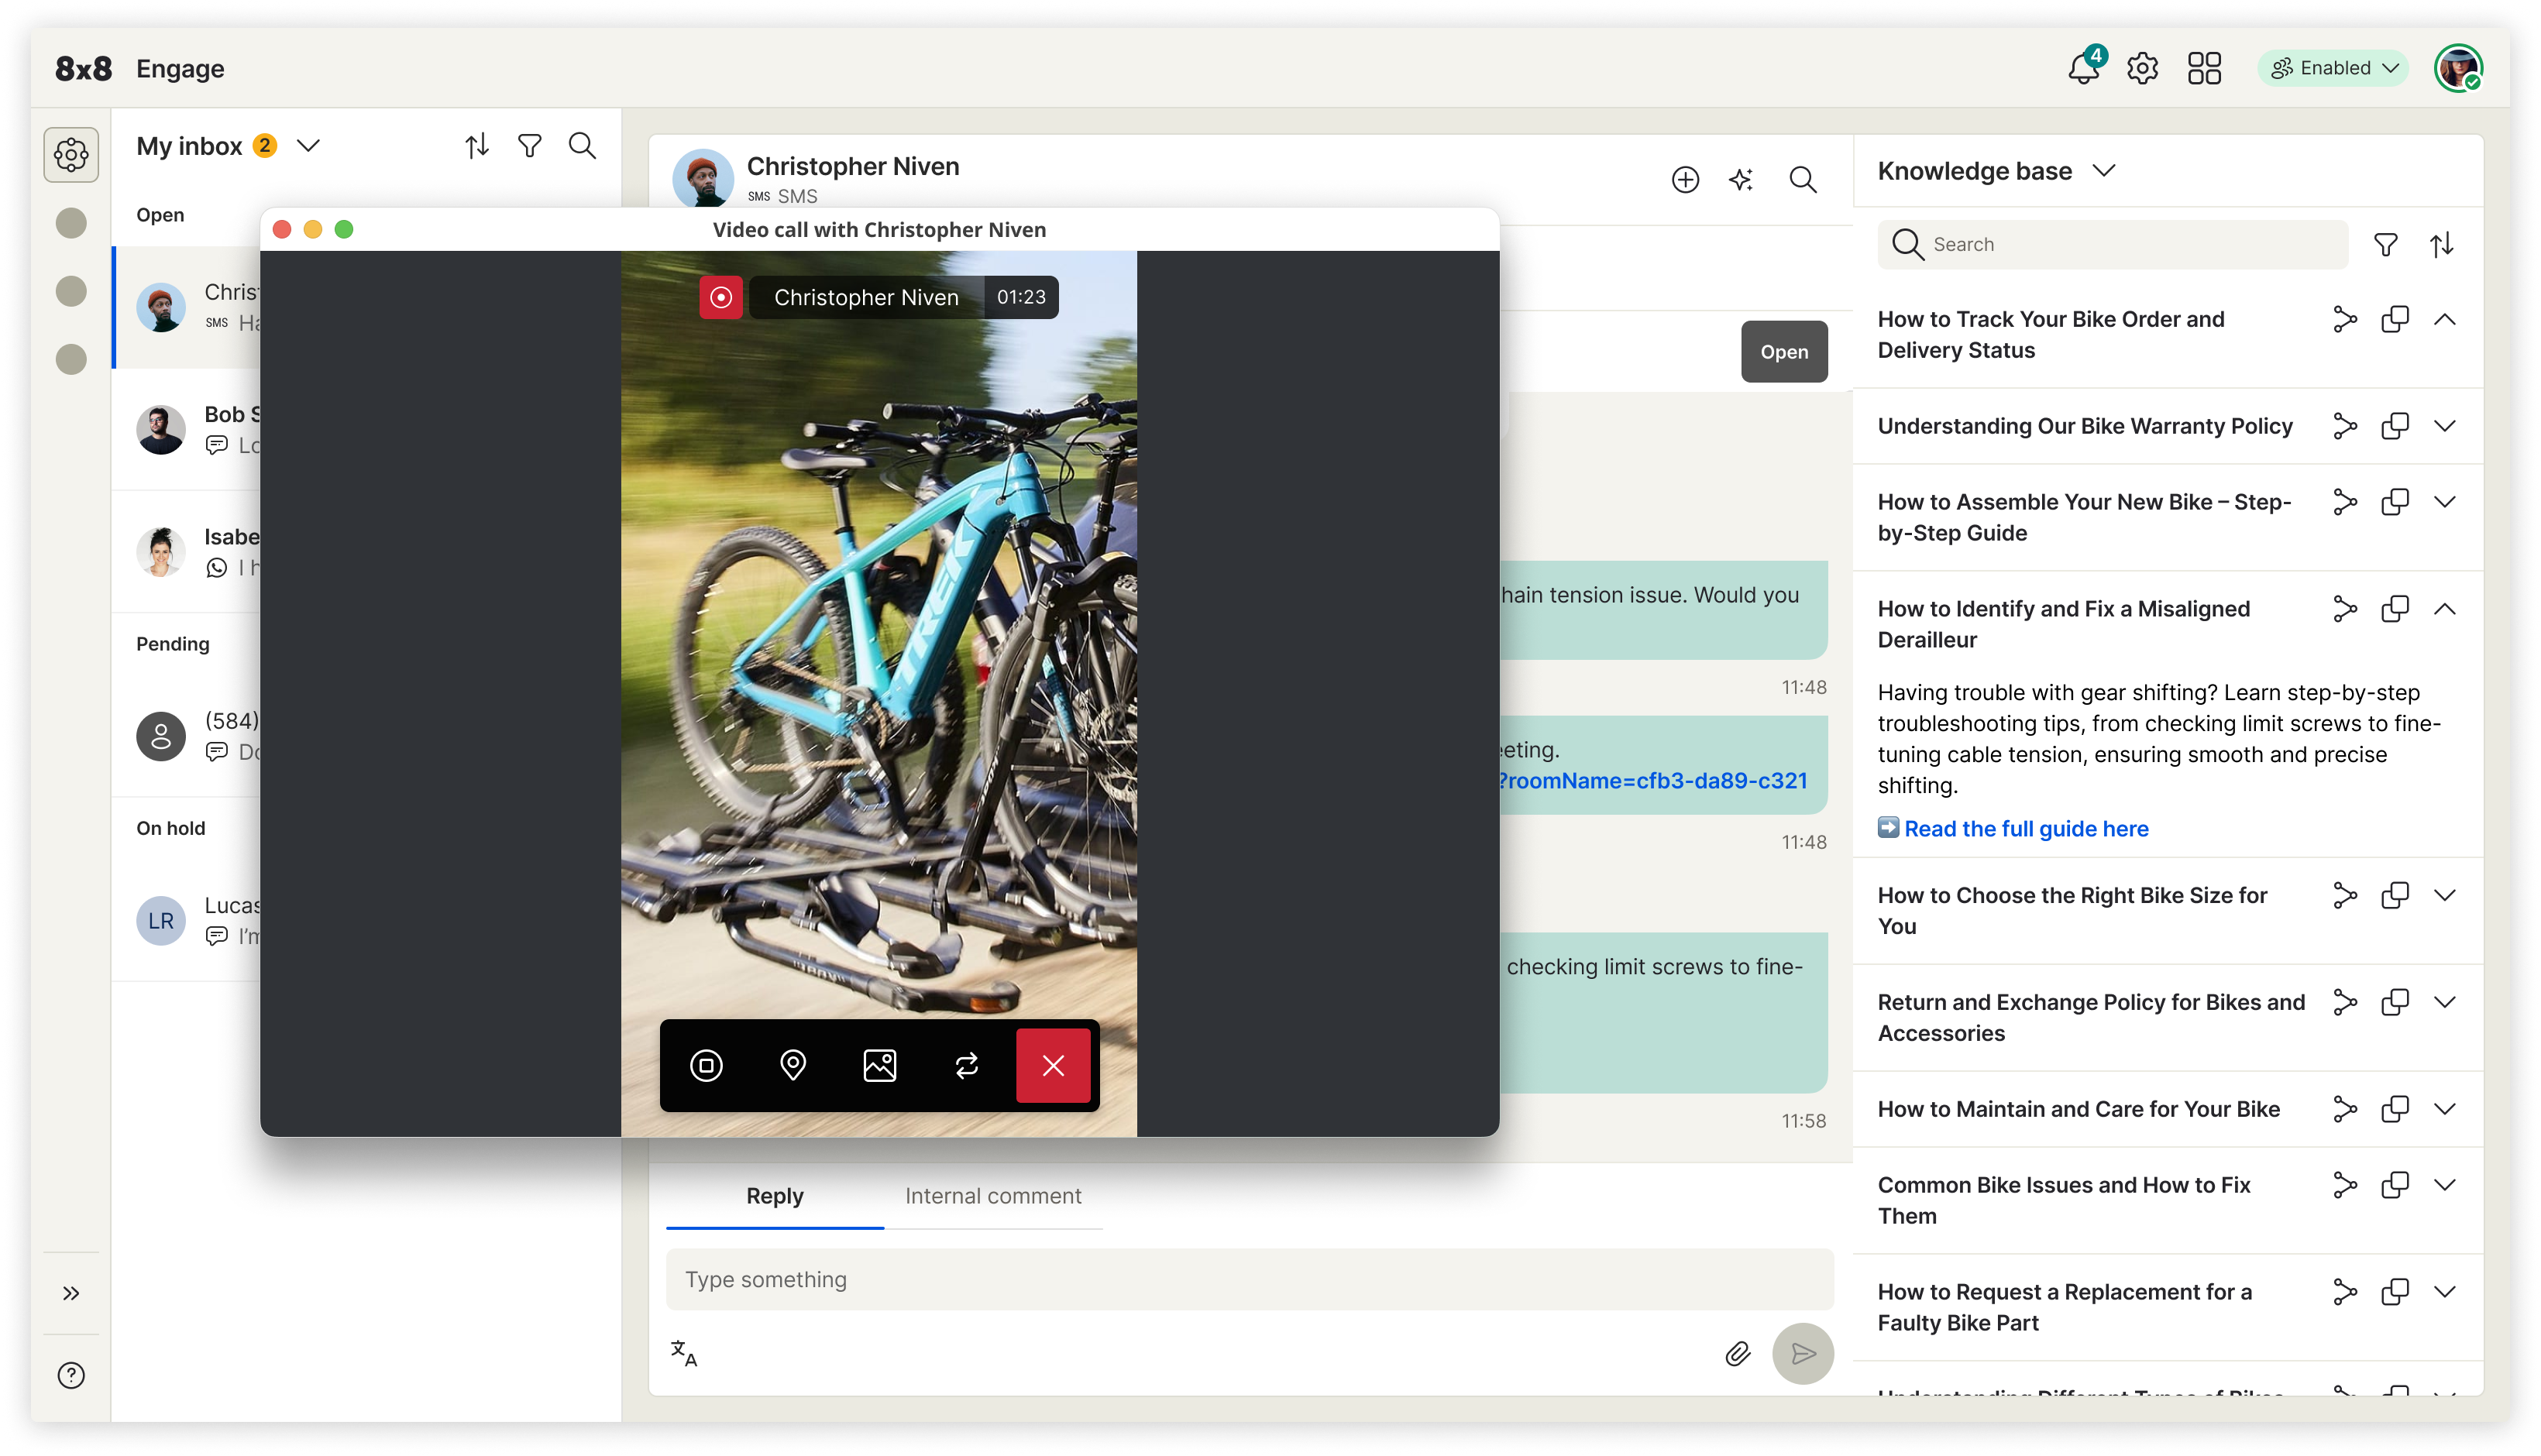The width and height of the screenshot is (2541, 1456).
Task: Select the Reply tab
Action: click(774, 1196)
